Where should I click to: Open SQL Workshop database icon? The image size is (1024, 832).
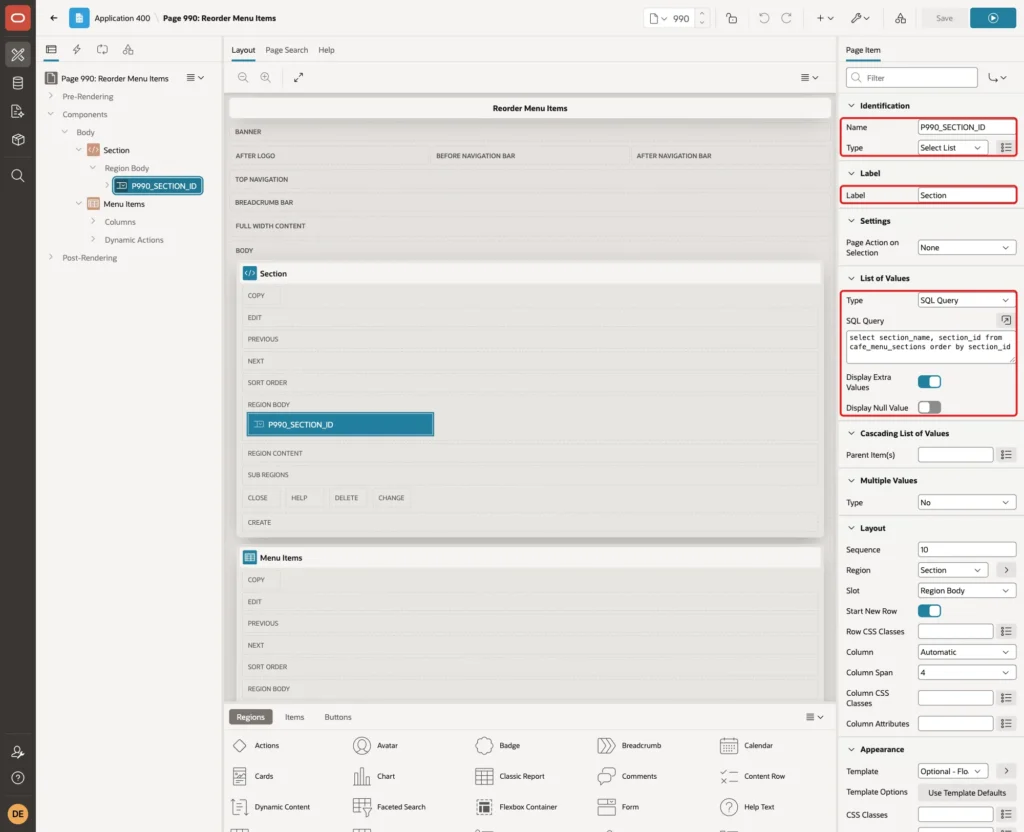click(x=18, y=83)
